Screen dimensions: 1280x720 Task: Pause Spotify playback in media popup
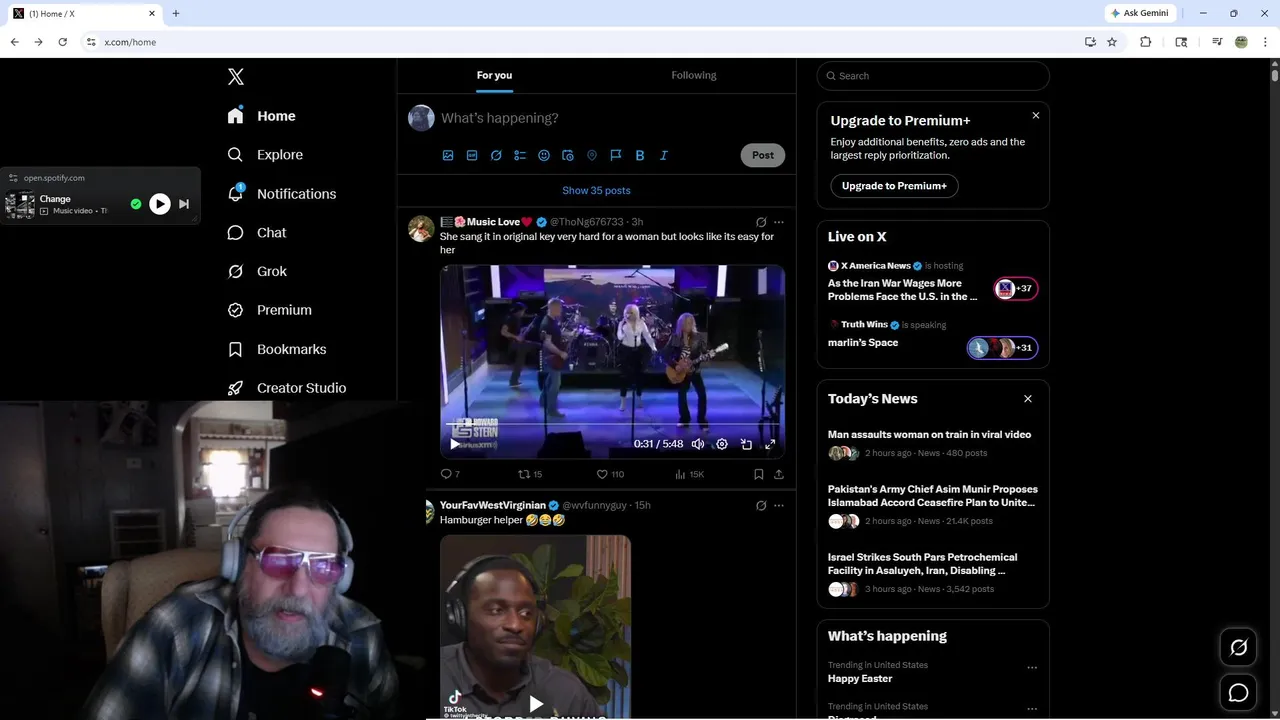159,204
